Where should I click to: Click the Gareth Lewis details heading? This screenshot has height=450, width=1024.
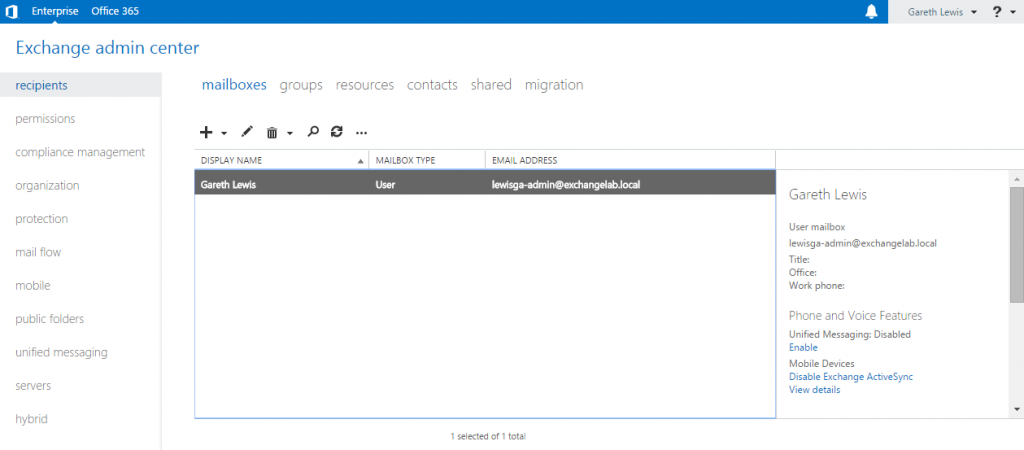pyautogui.click(x=828, y=195)
